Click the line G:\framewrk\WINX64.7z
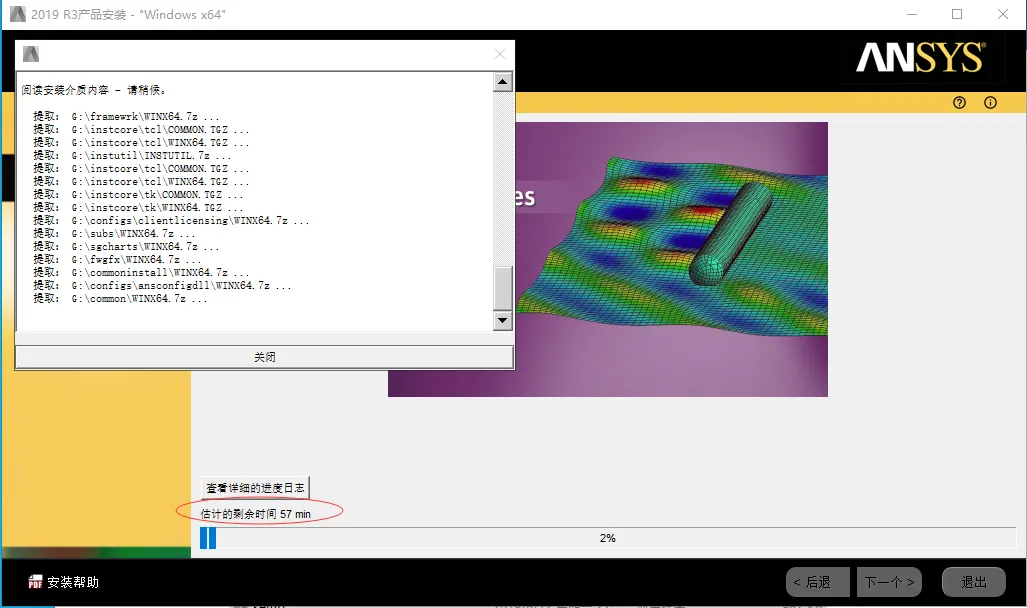The width and height of the screenshot is (1027, 608). [126, 116]
